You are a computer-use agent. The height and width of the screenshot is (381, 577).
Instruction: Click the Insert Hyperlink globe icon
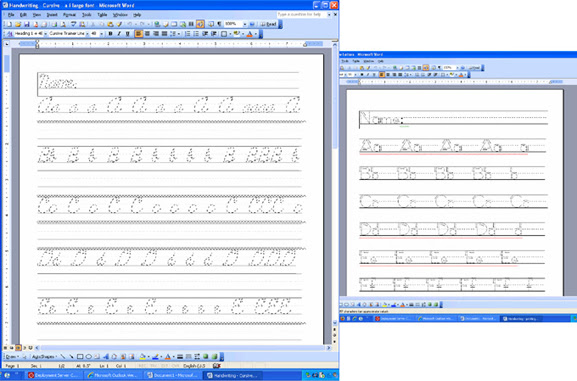[157, 24]
